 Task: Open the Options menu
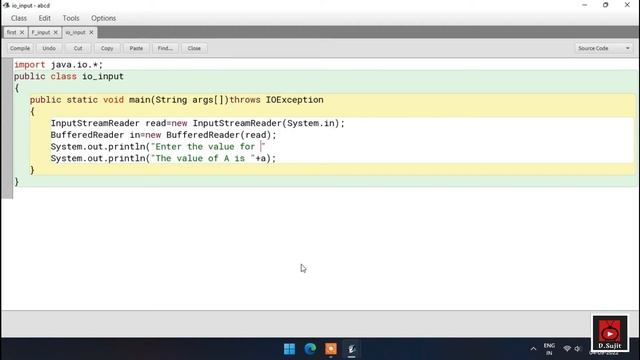[x=103, y=18]
